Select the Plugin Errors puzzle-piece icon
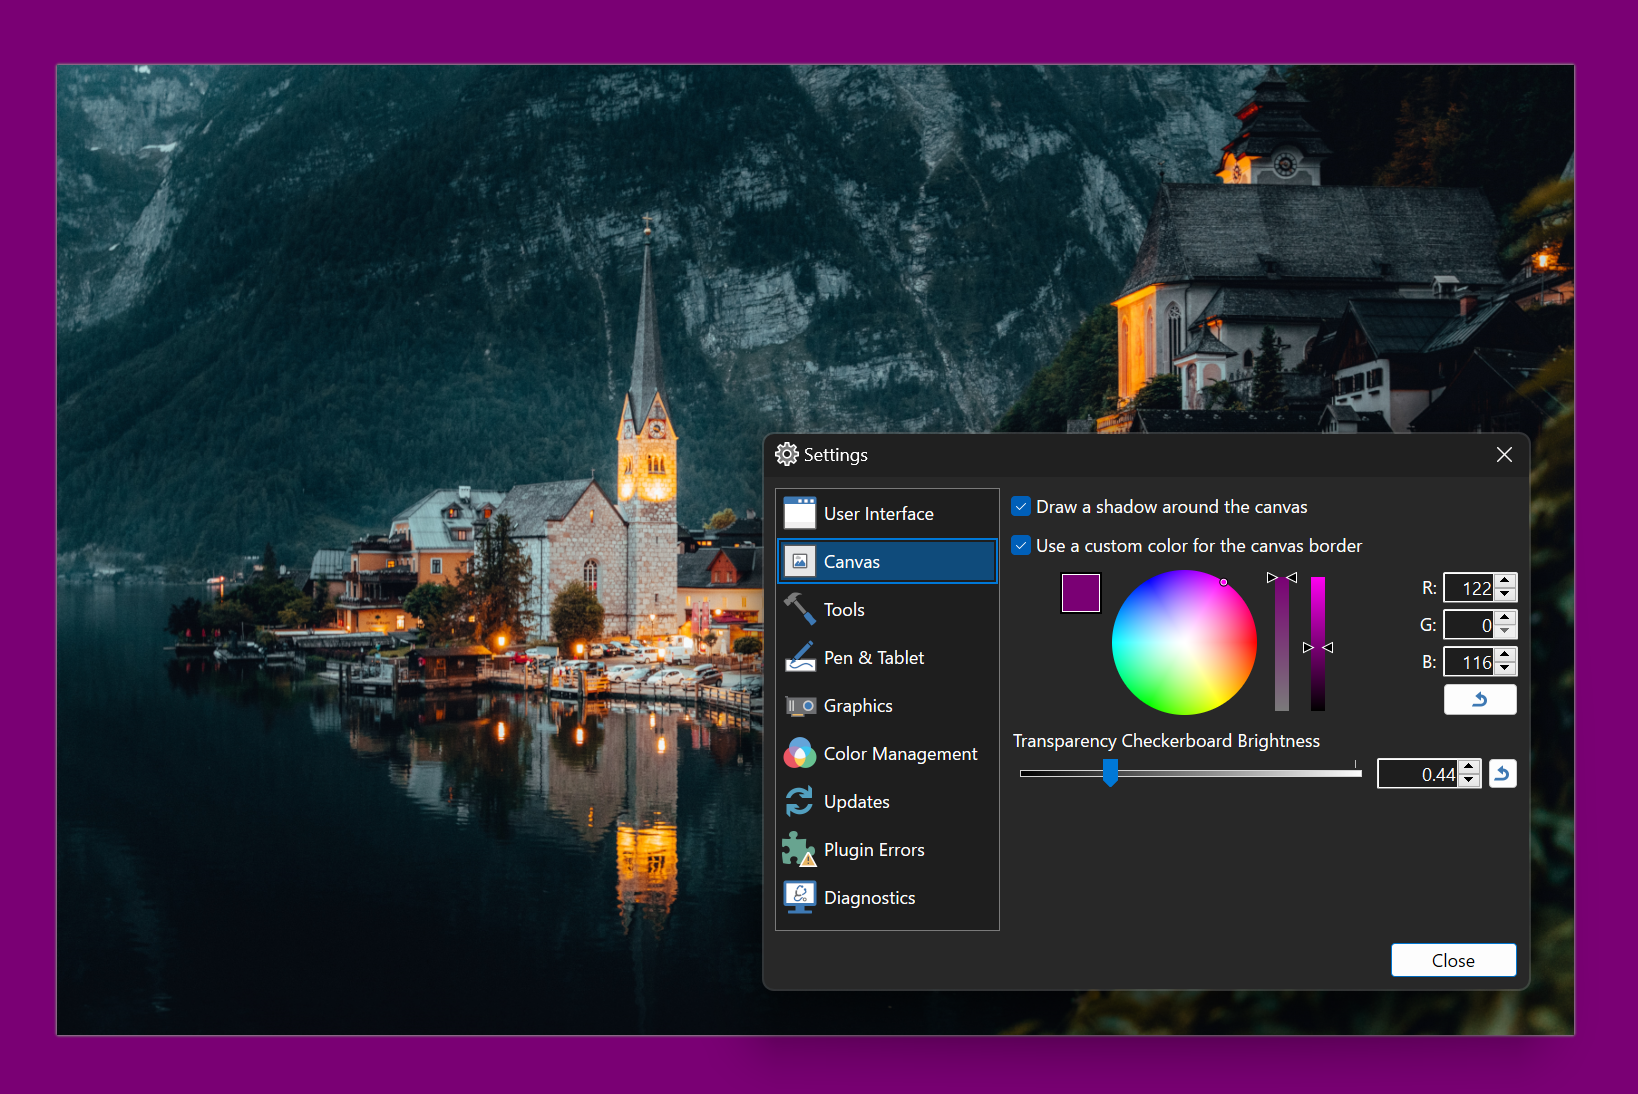 800,849
